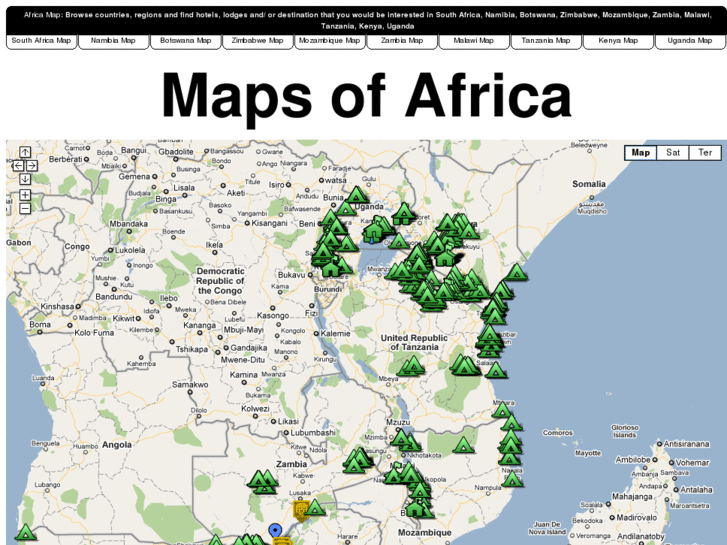The height and width of the screenshot is (545, 727).
Task: Click the United Republic of Tanzania label
Action: 414,342
